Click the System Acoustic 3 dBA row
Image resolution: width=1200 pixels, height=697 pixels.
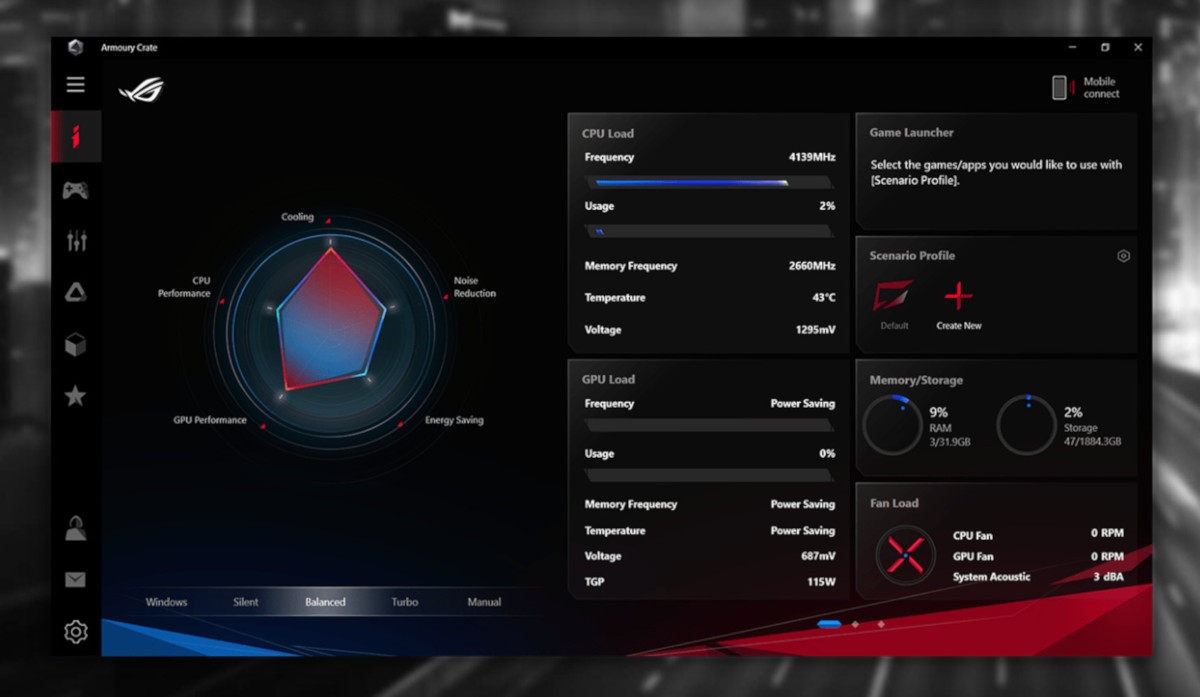point(1038,577)
